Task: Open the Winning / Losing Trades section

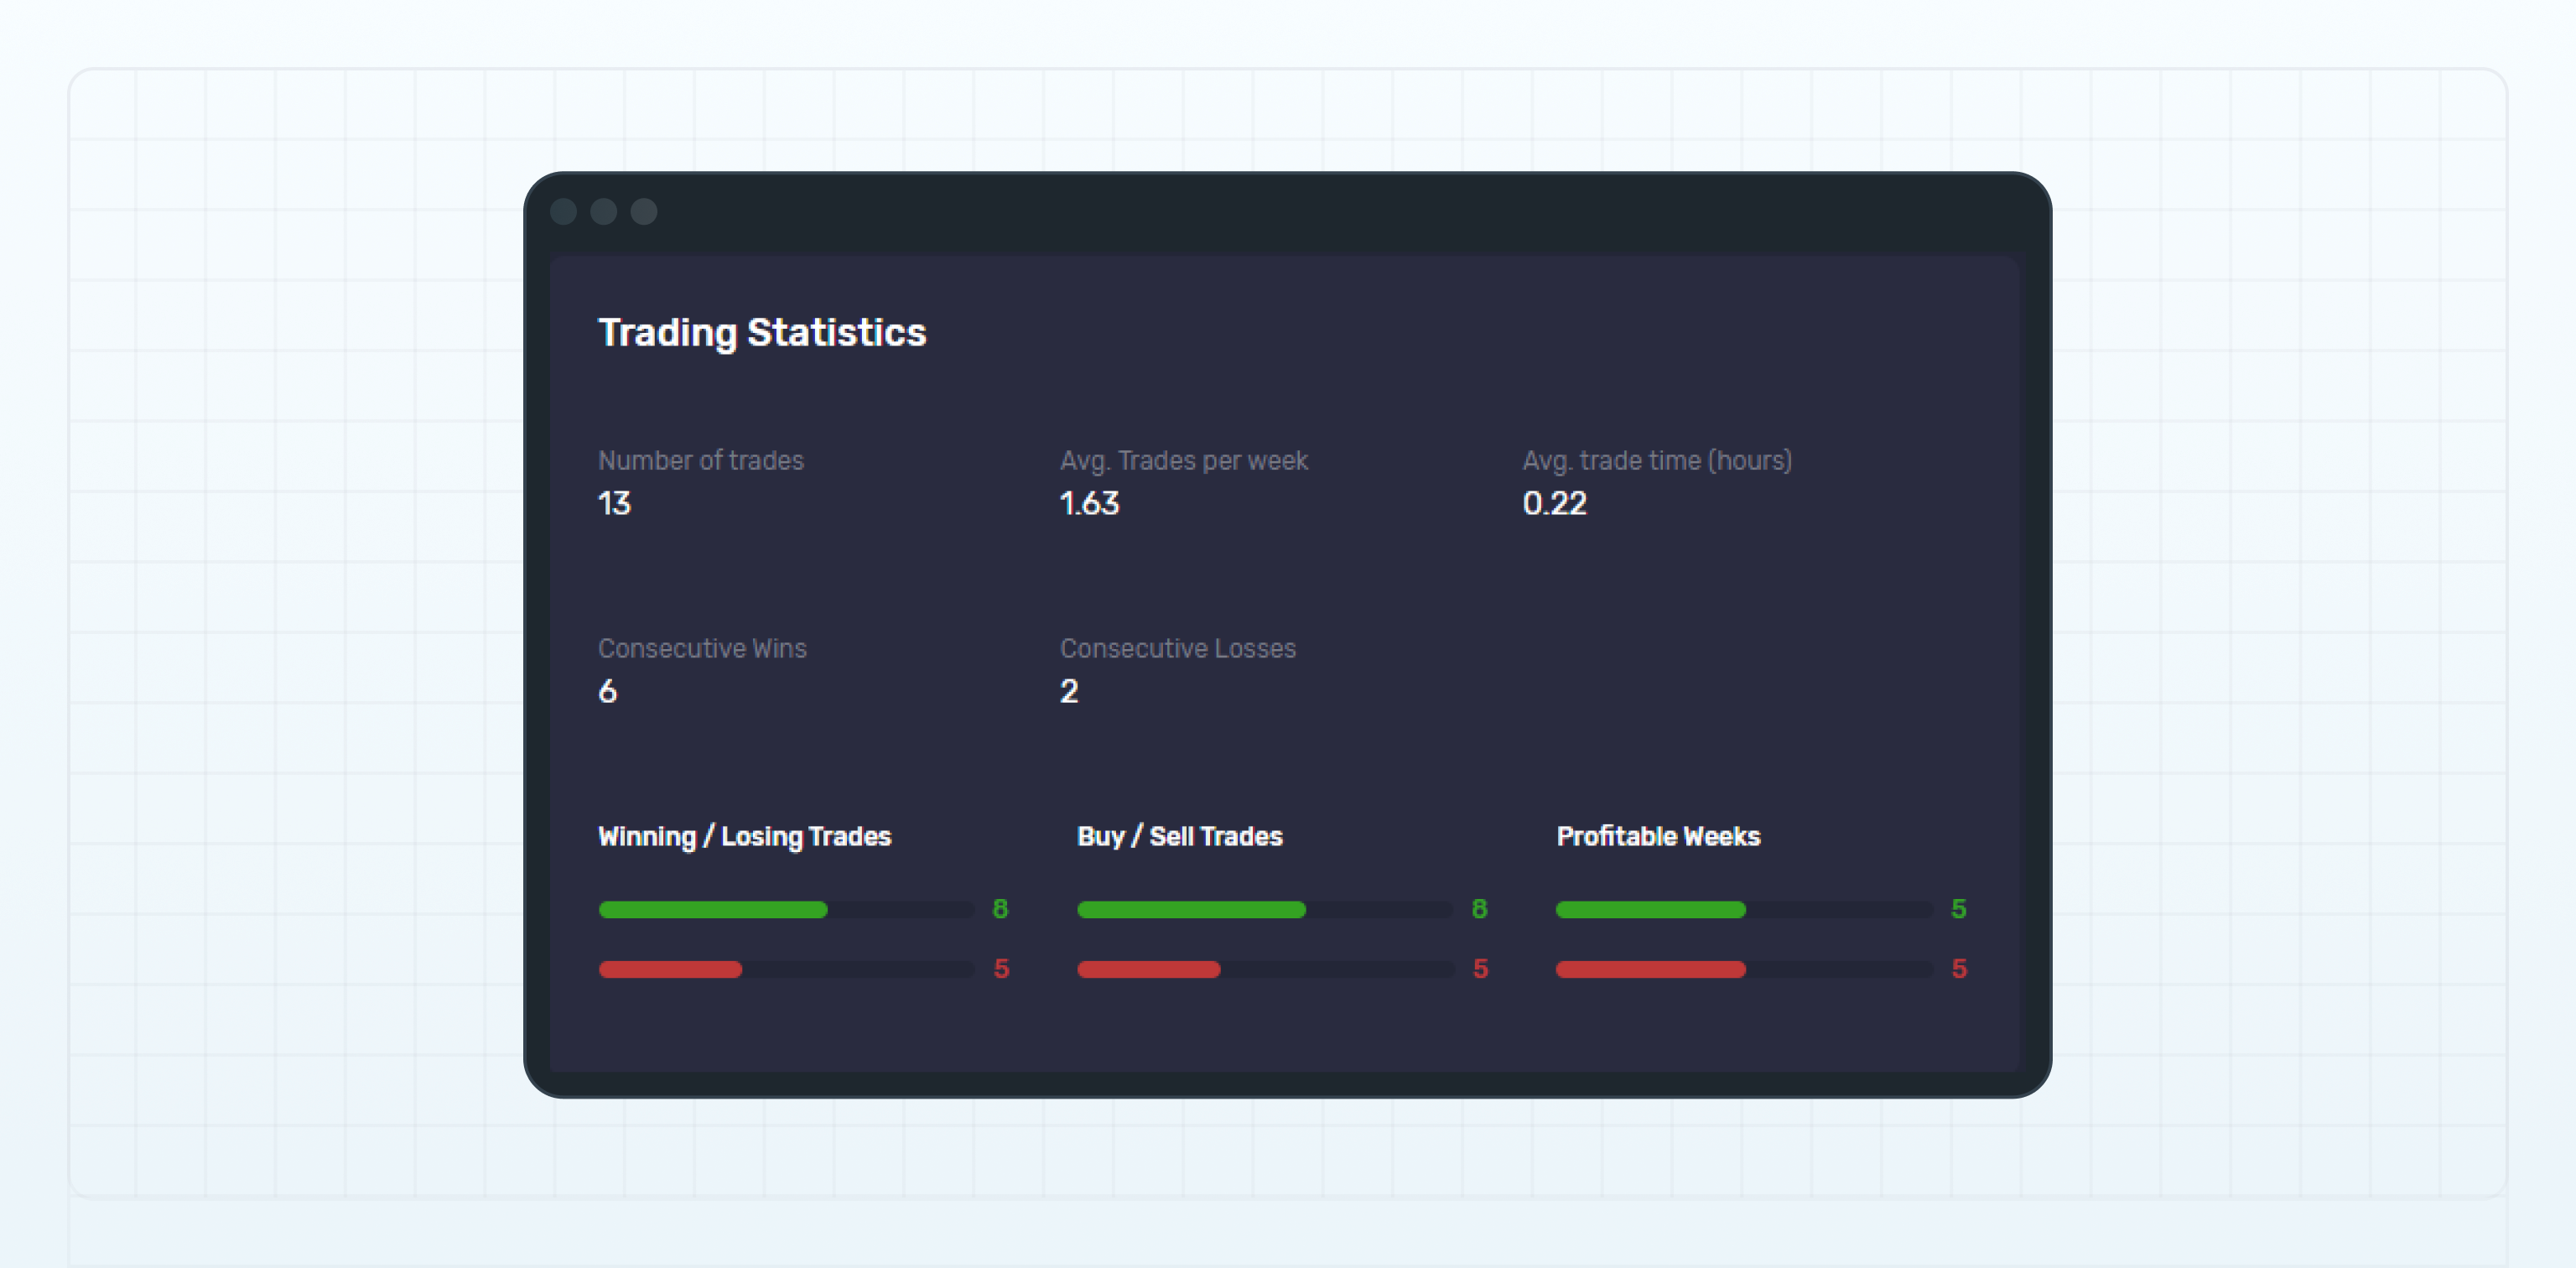Action: click(744, 836)
